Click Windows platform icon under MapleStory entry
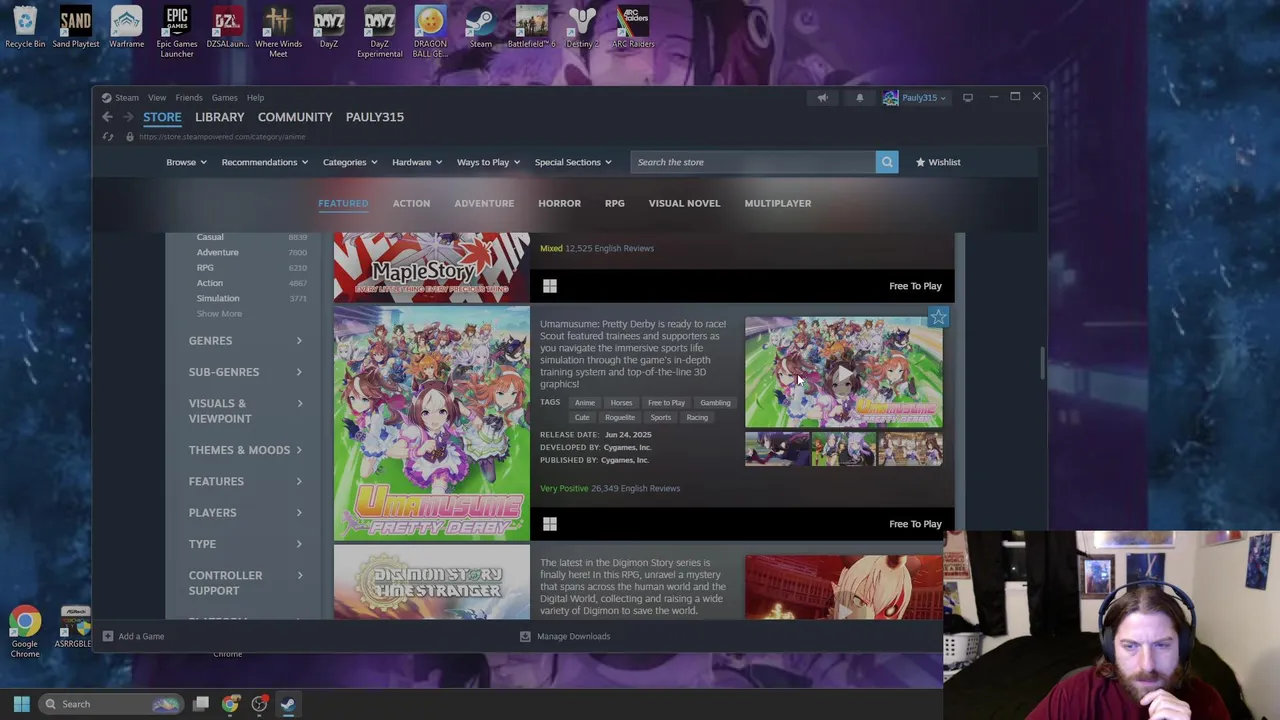1280x720 pixels. 549,286
